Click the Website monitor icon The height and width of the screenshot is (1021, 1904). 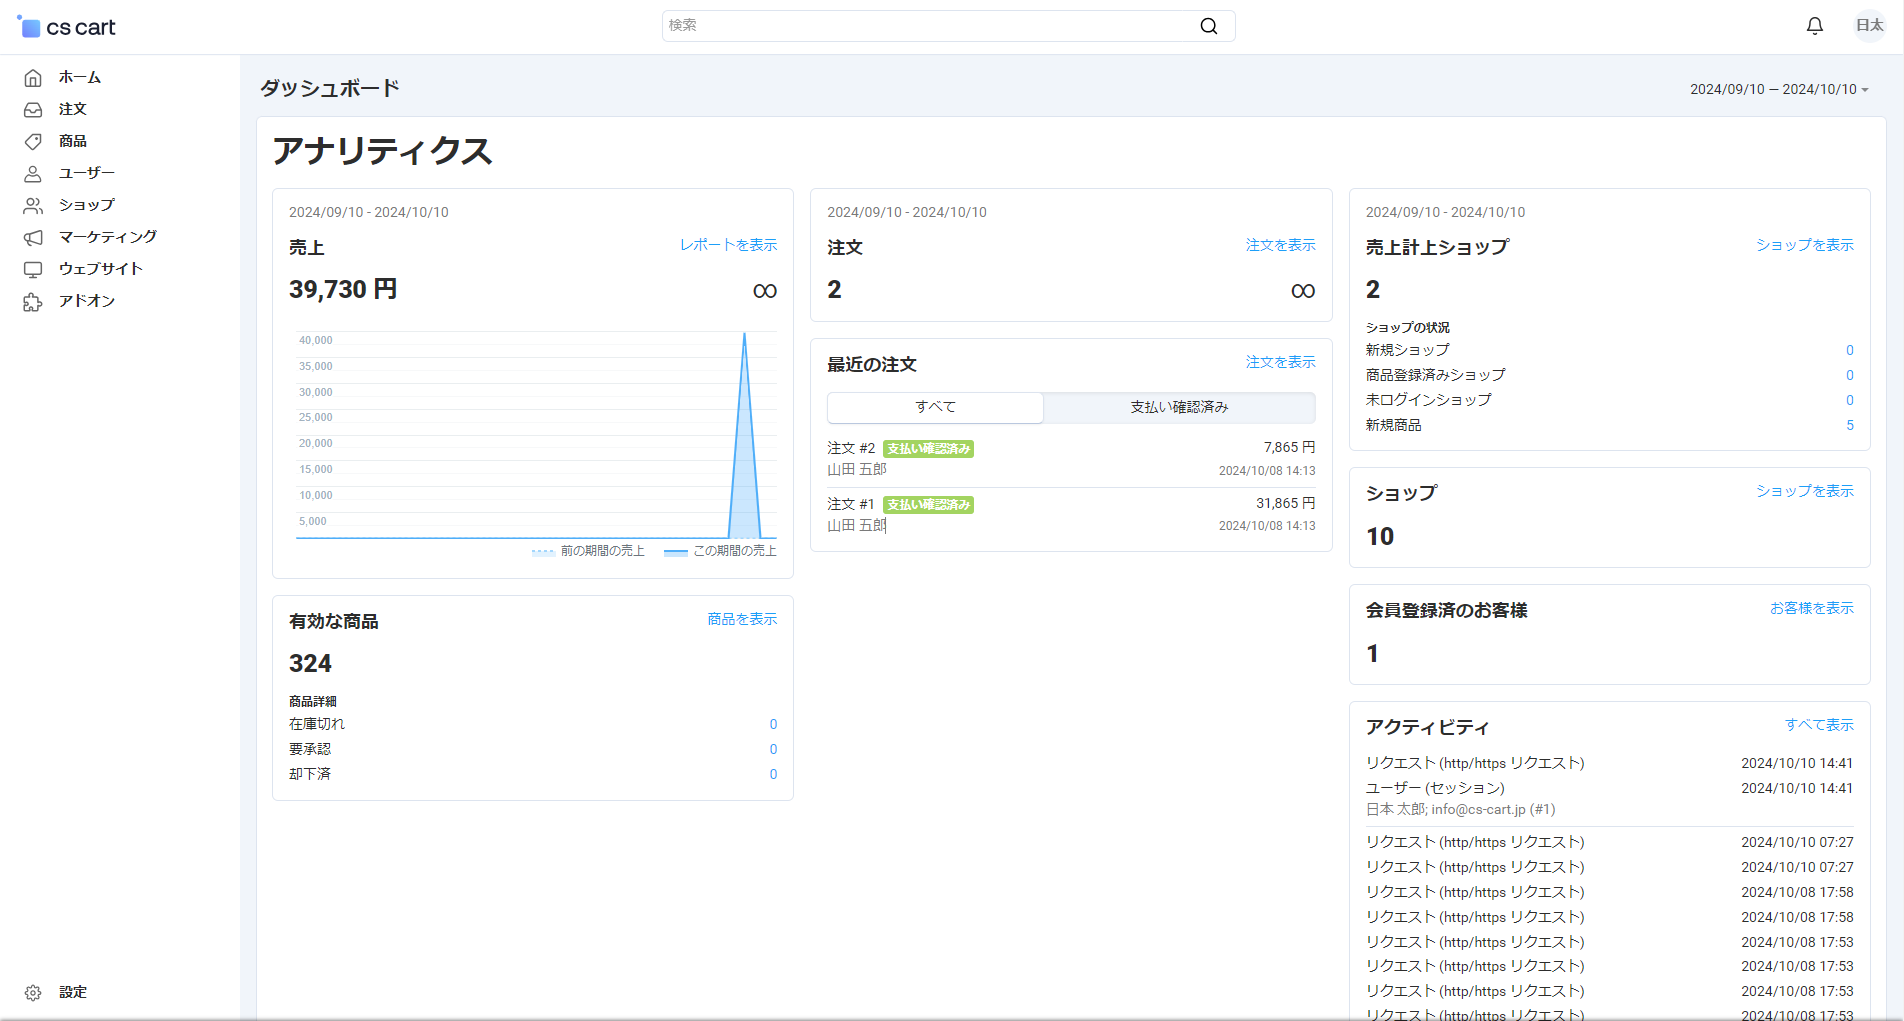click(33, 270)
